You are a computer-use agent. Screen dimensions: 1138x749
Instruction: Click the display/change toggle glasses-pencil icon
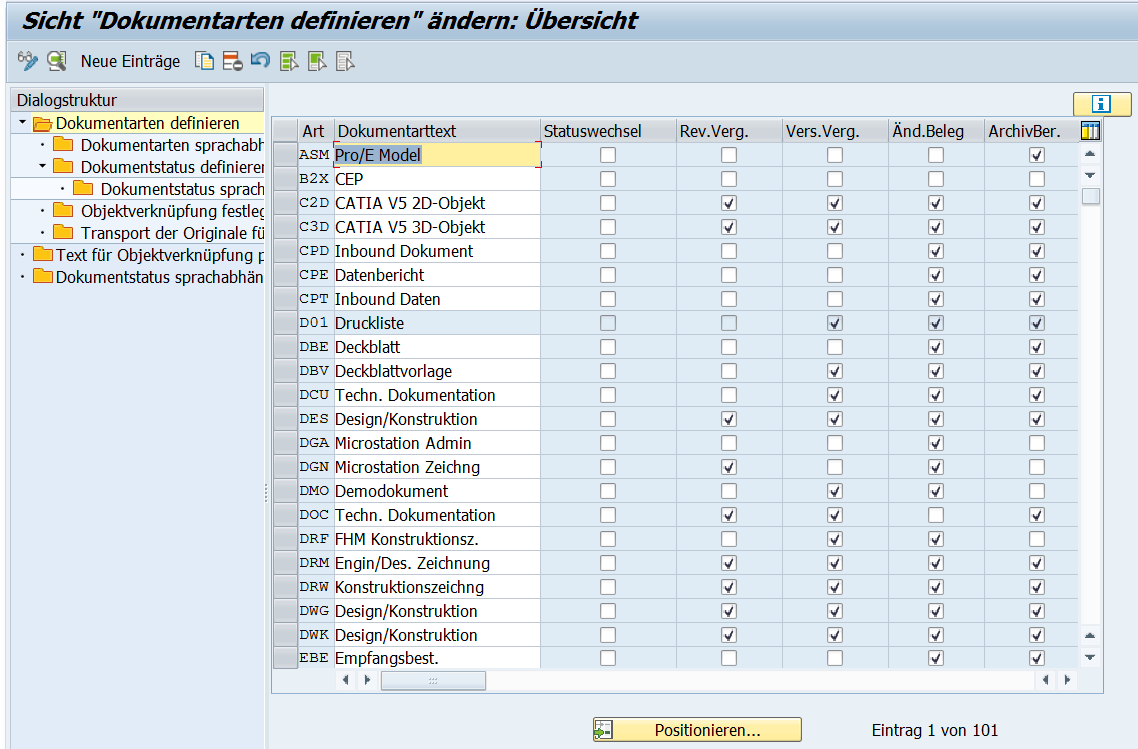[28, 61]
